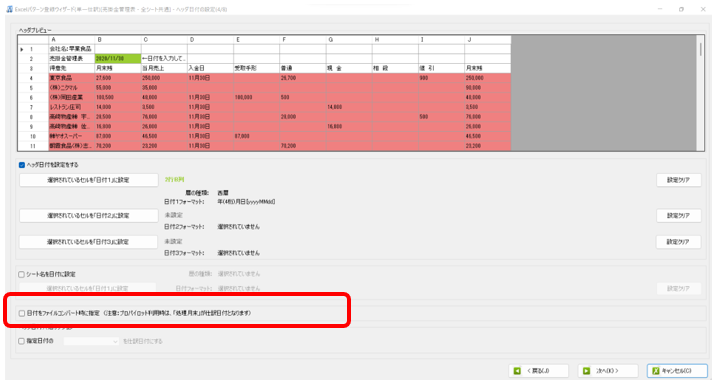The width and height of the screenshot is (712, 381).
Task: Select the 受取手形 header cell
Action: click(257, 68)
